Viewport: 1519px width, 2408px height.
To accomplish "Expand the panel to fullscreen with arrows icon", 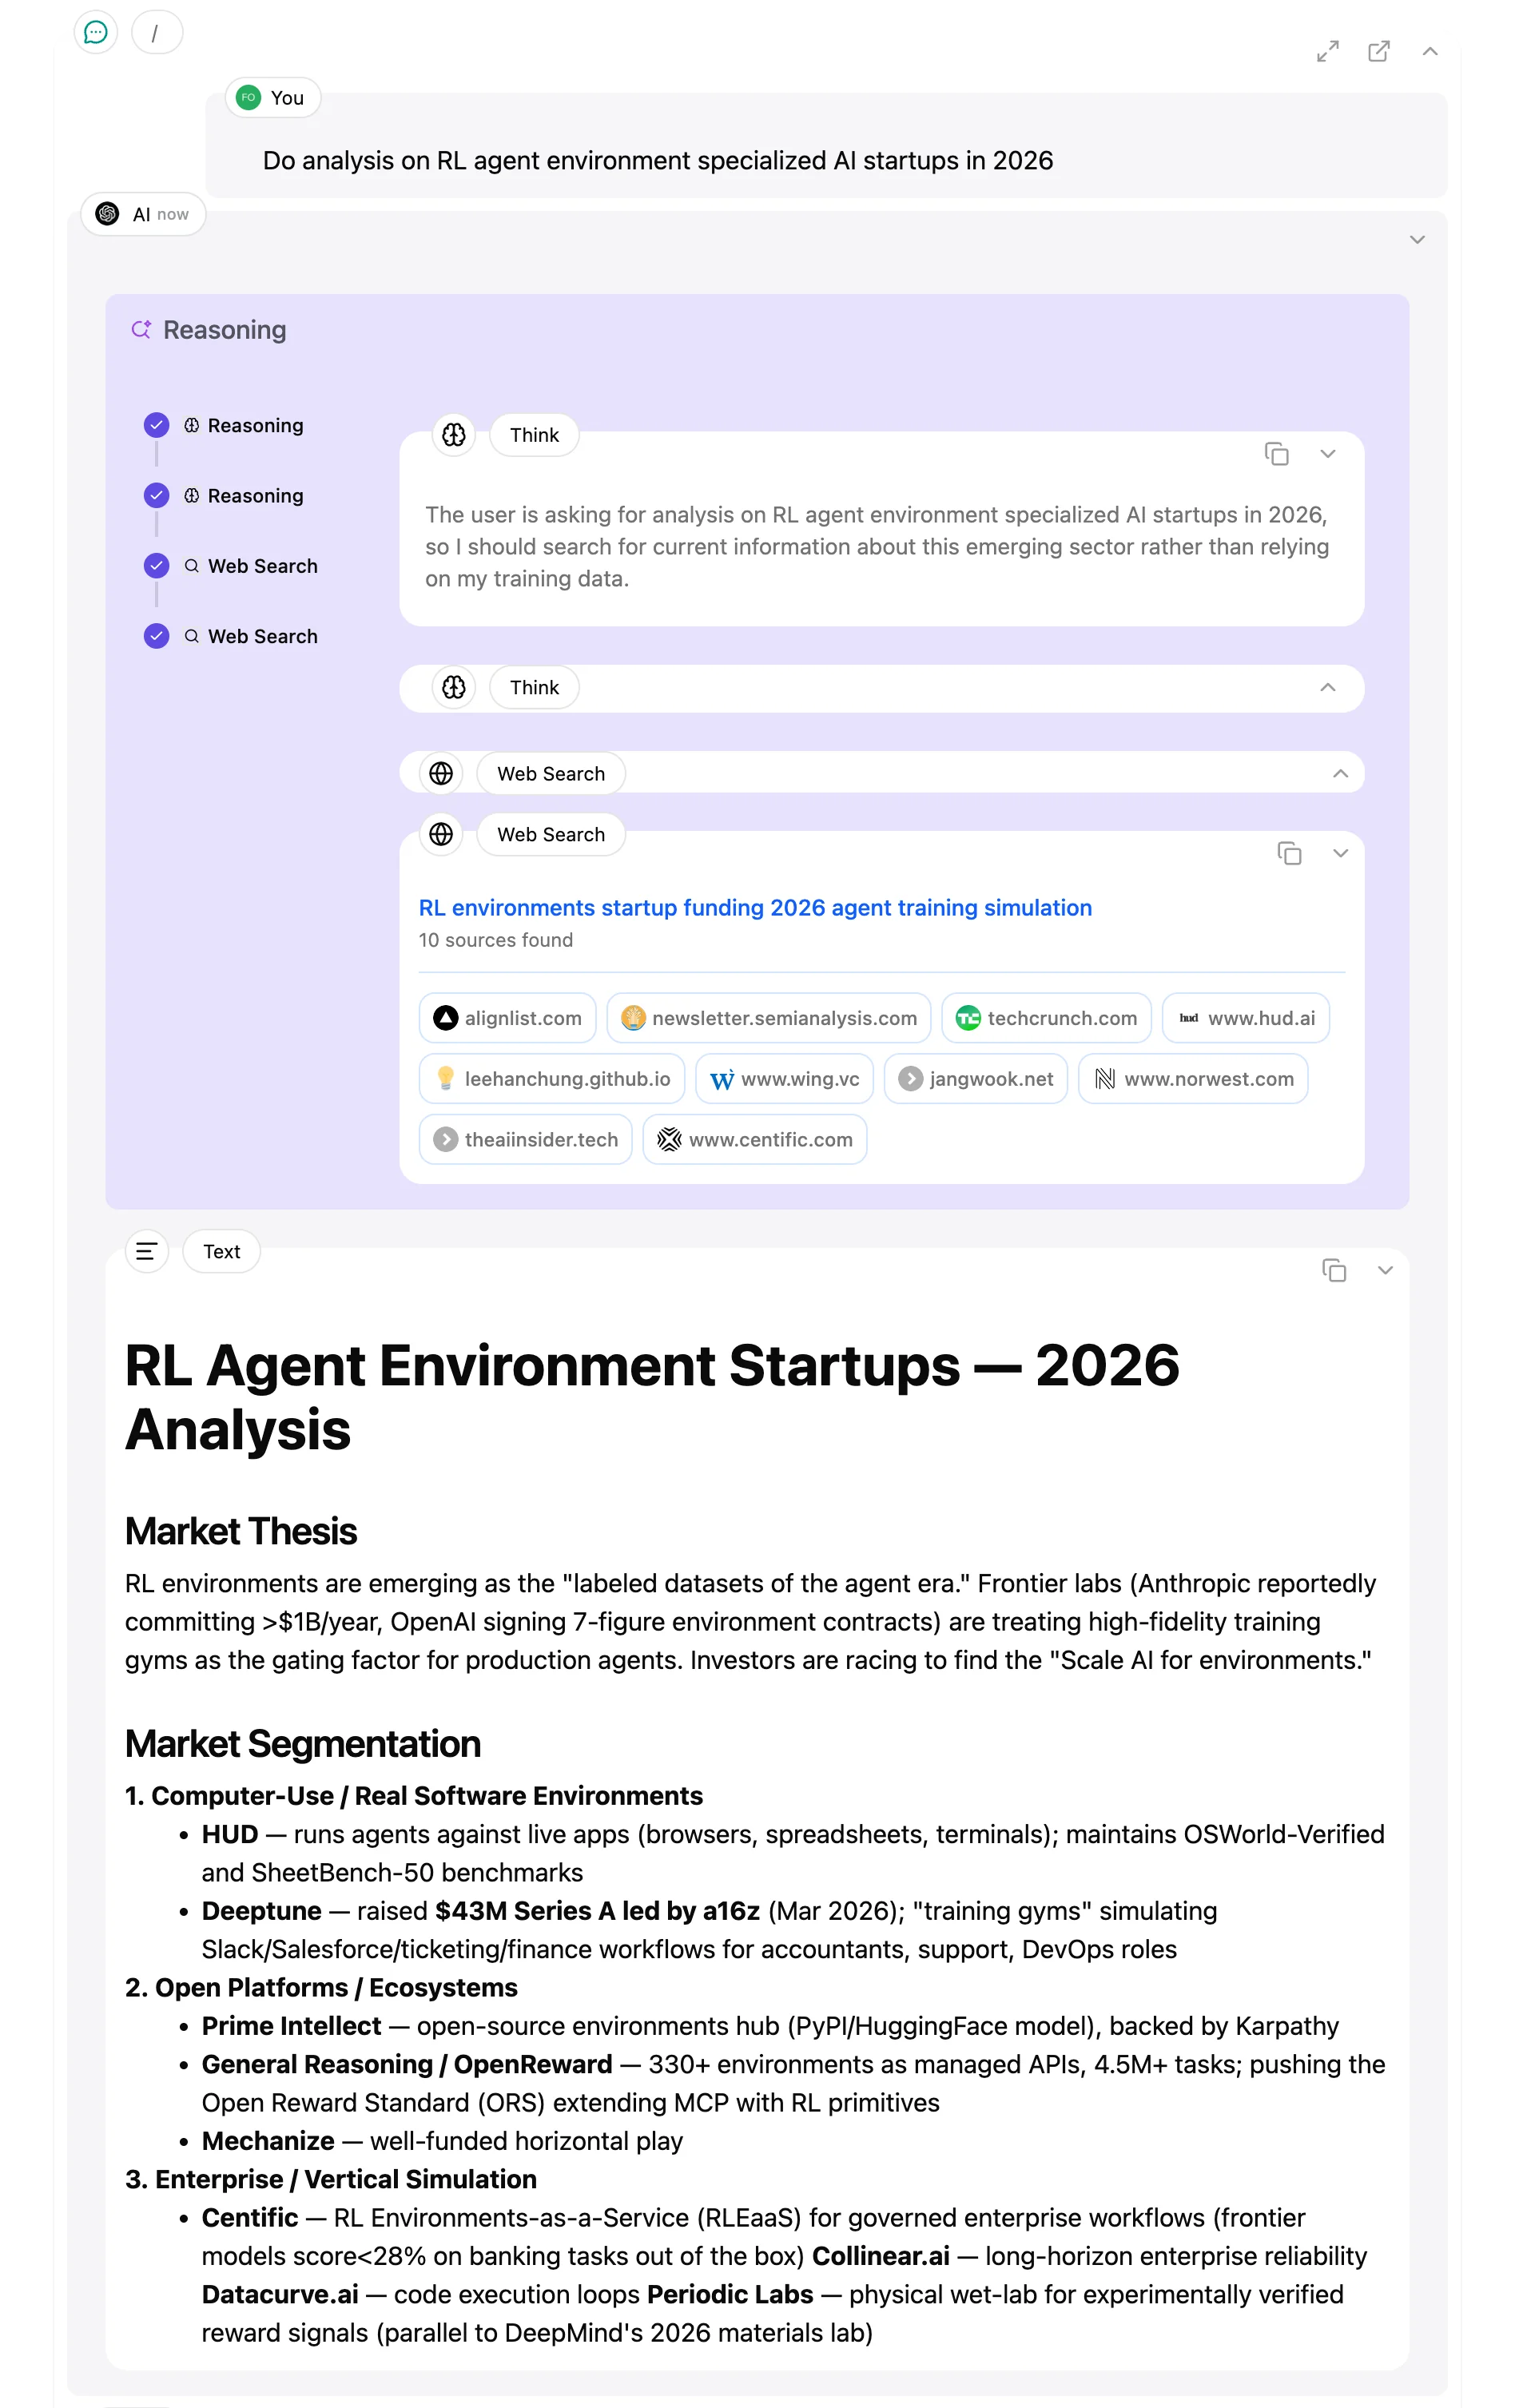I will tap(1327, 52).
